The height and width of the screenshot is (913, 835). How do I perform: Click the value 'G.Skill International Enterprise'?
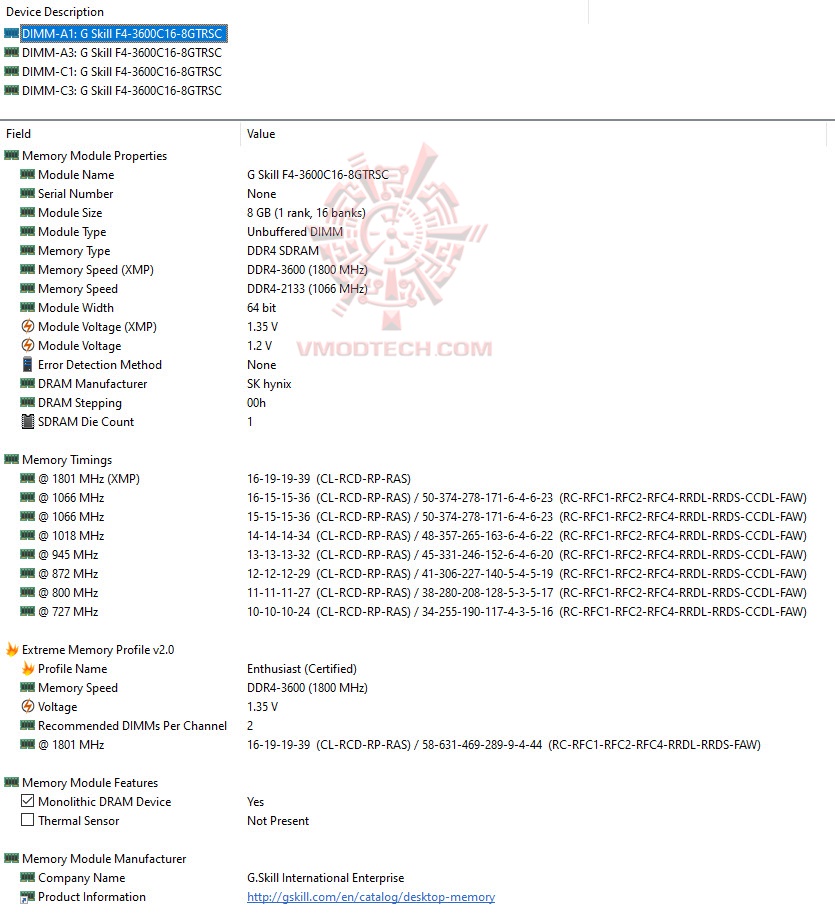click(325, 878)
